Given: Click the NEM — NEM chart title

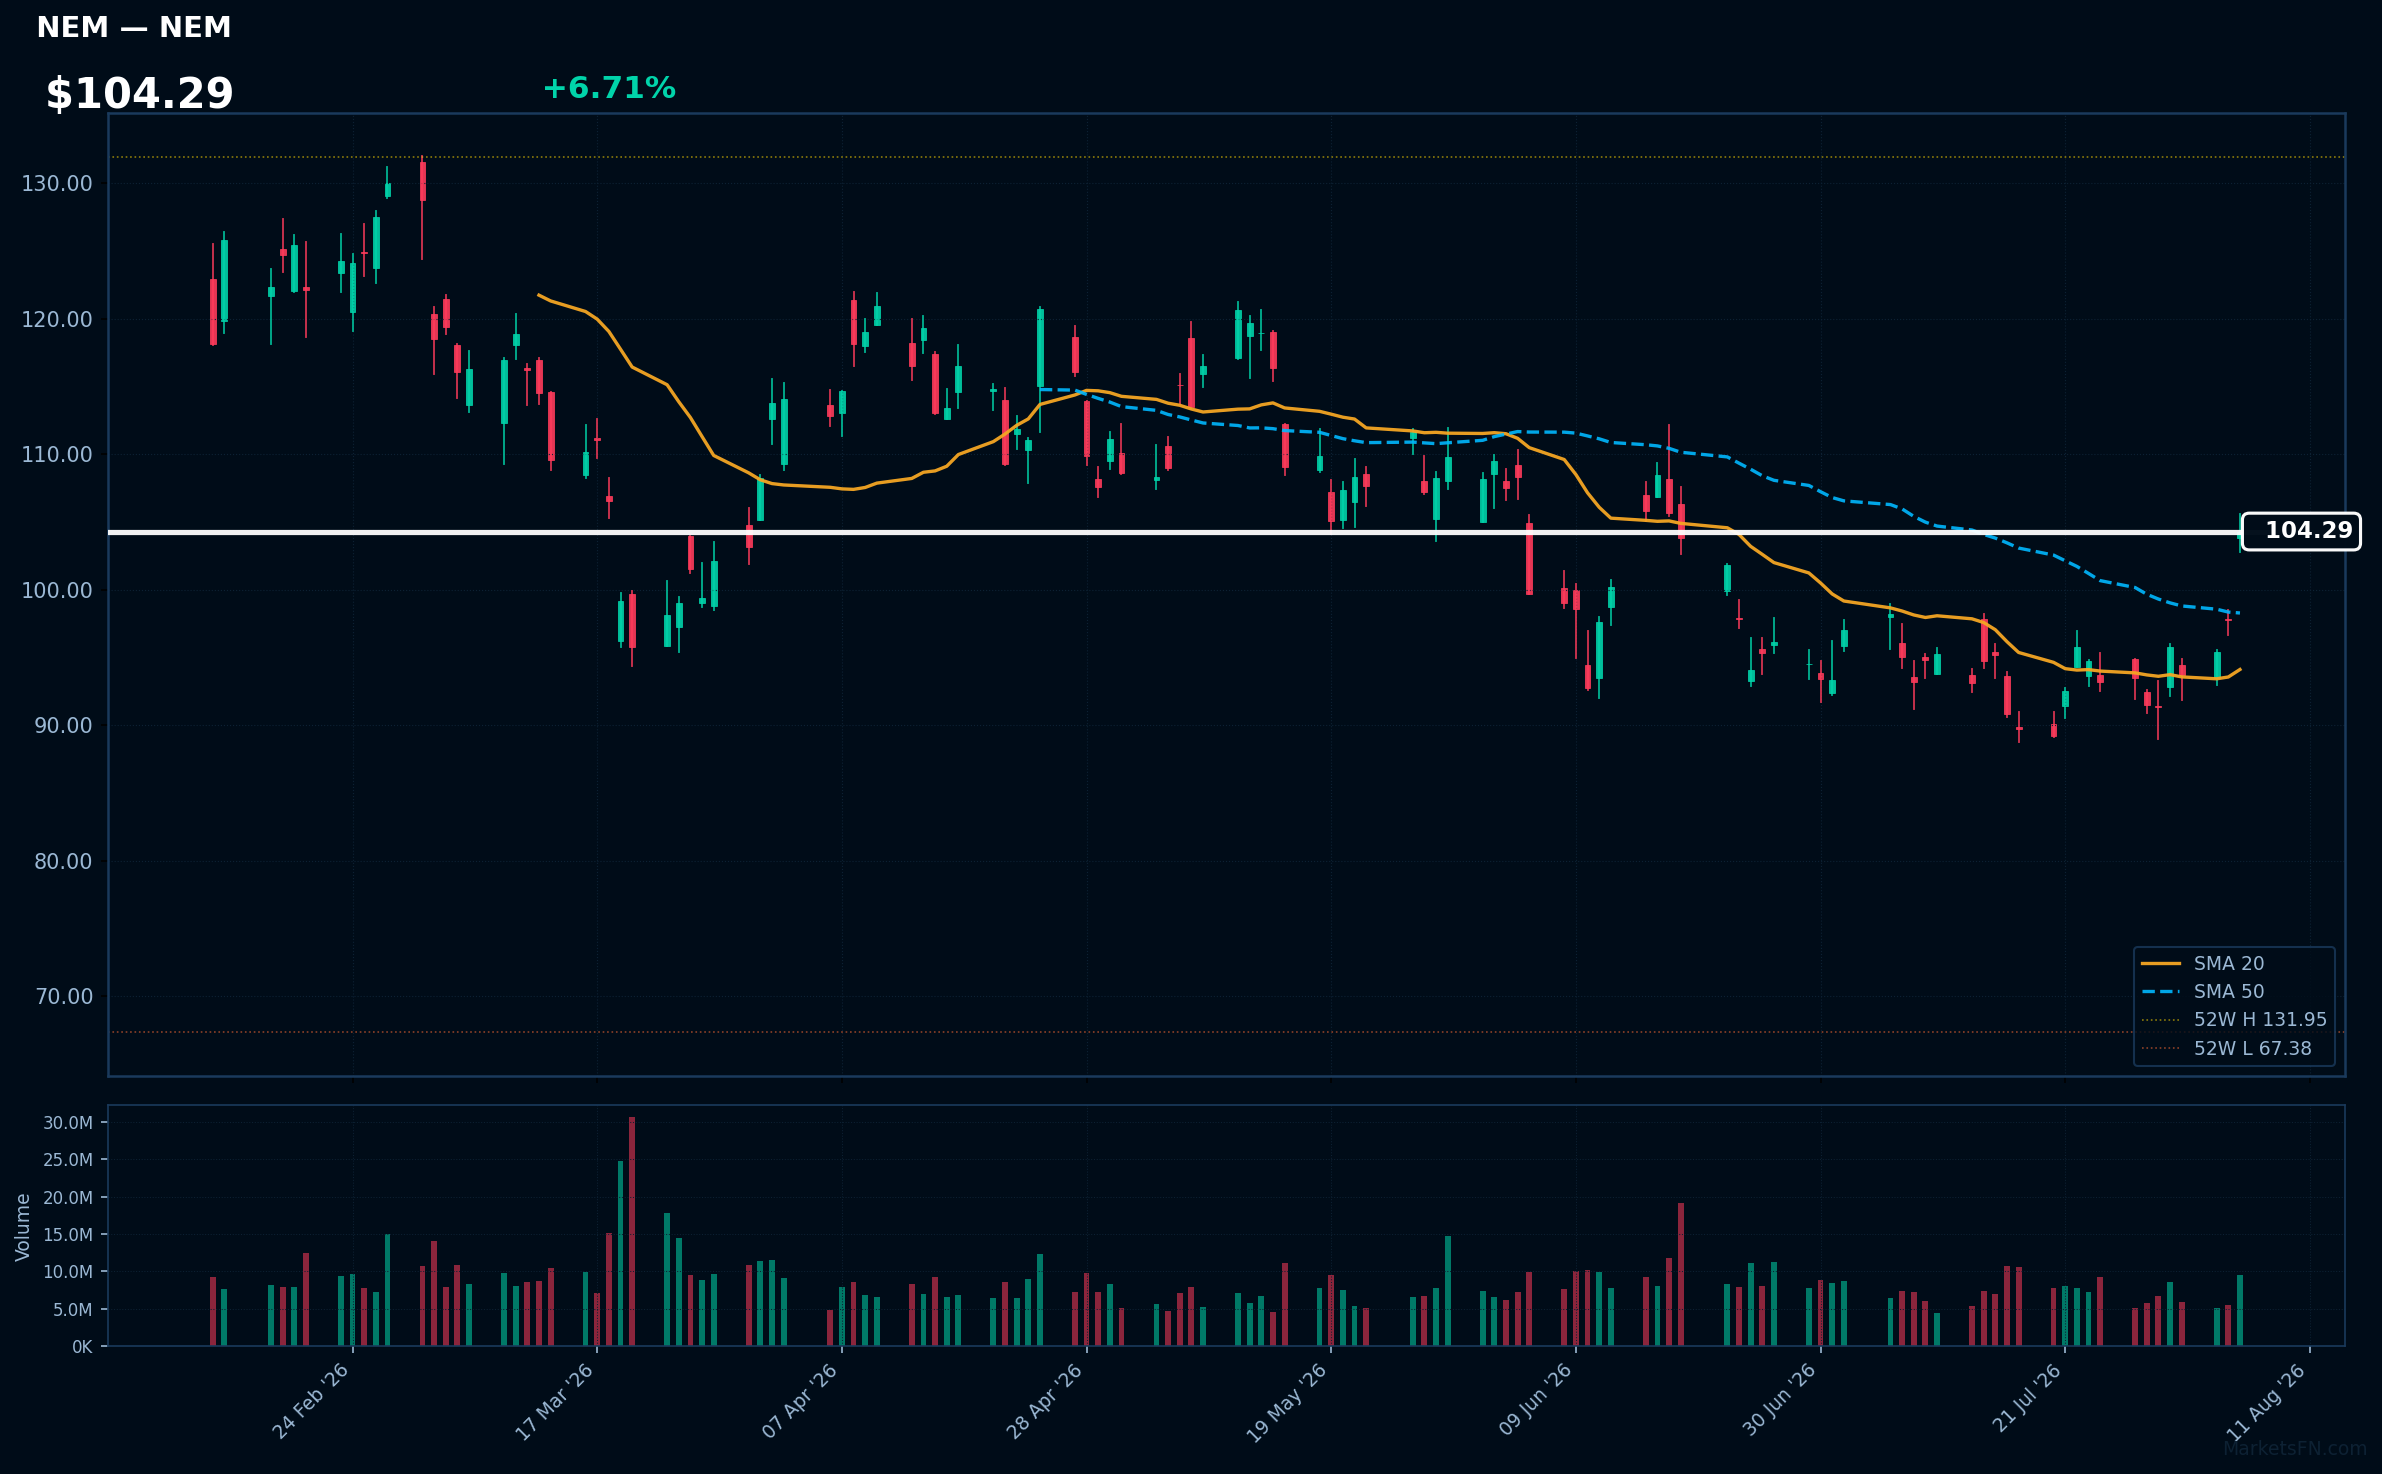Looking at the screenshot, I should coord(134,27).
